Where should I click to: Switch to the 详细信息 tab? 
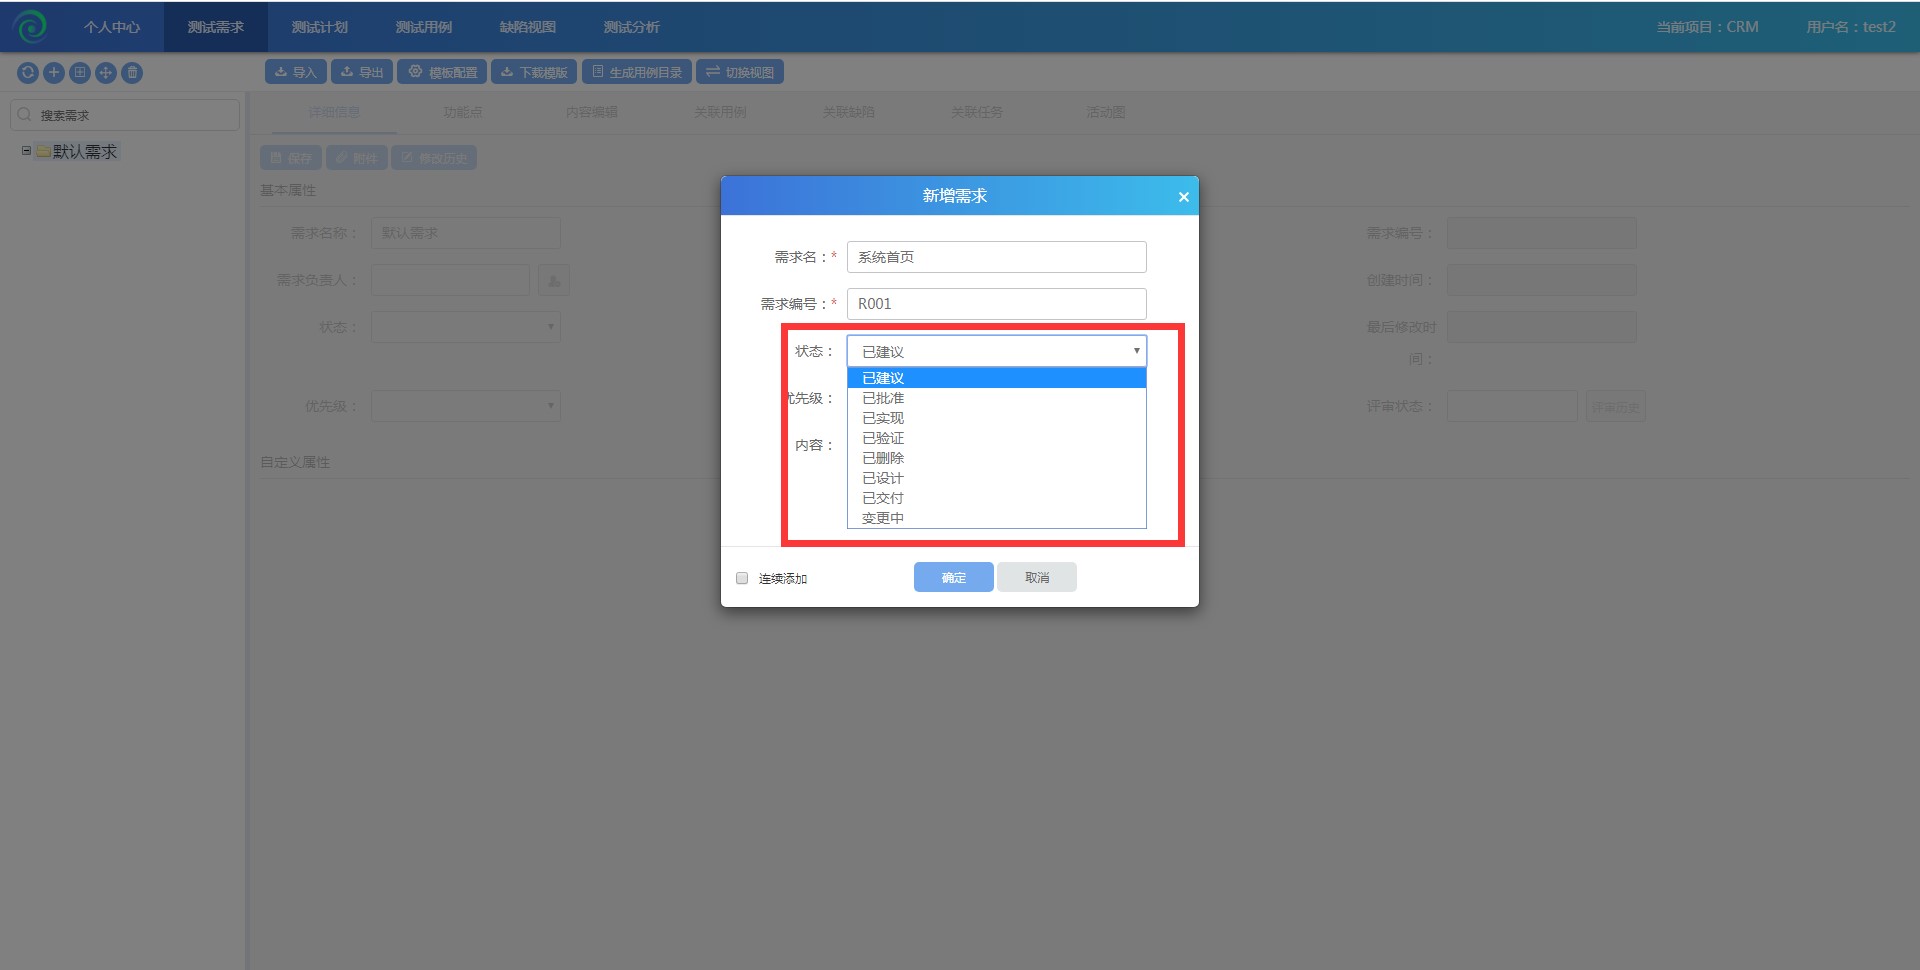334,112
